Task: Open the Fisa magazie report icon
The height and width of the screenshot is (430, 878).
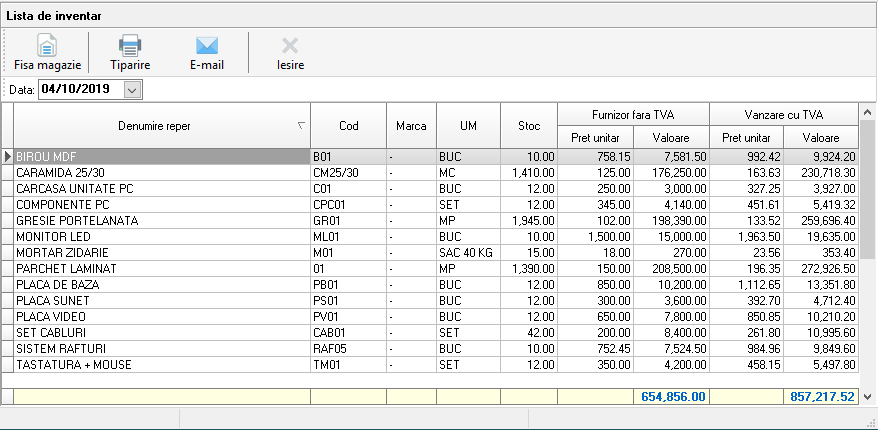Action: (x=47, y=46)
